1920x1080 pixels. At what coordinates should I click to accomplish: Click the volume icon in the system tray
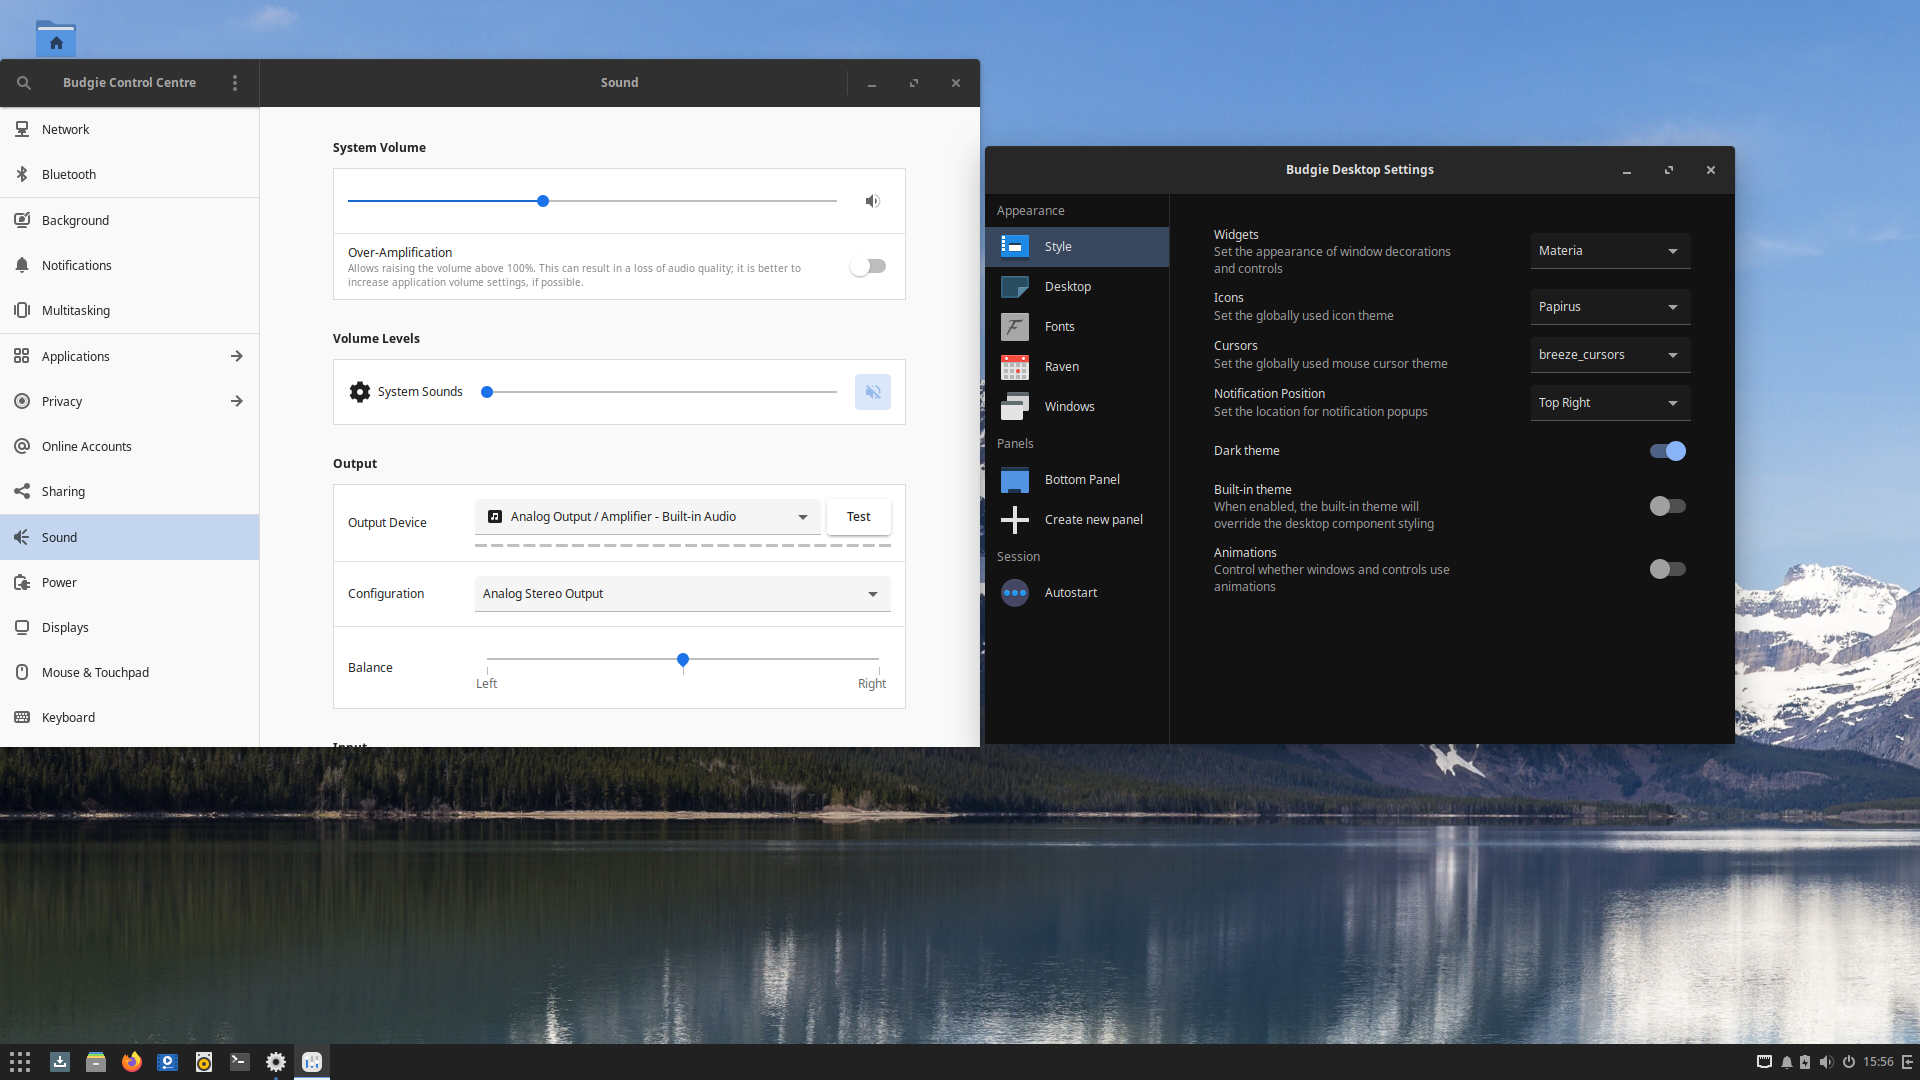[x=1826, y=1062]
